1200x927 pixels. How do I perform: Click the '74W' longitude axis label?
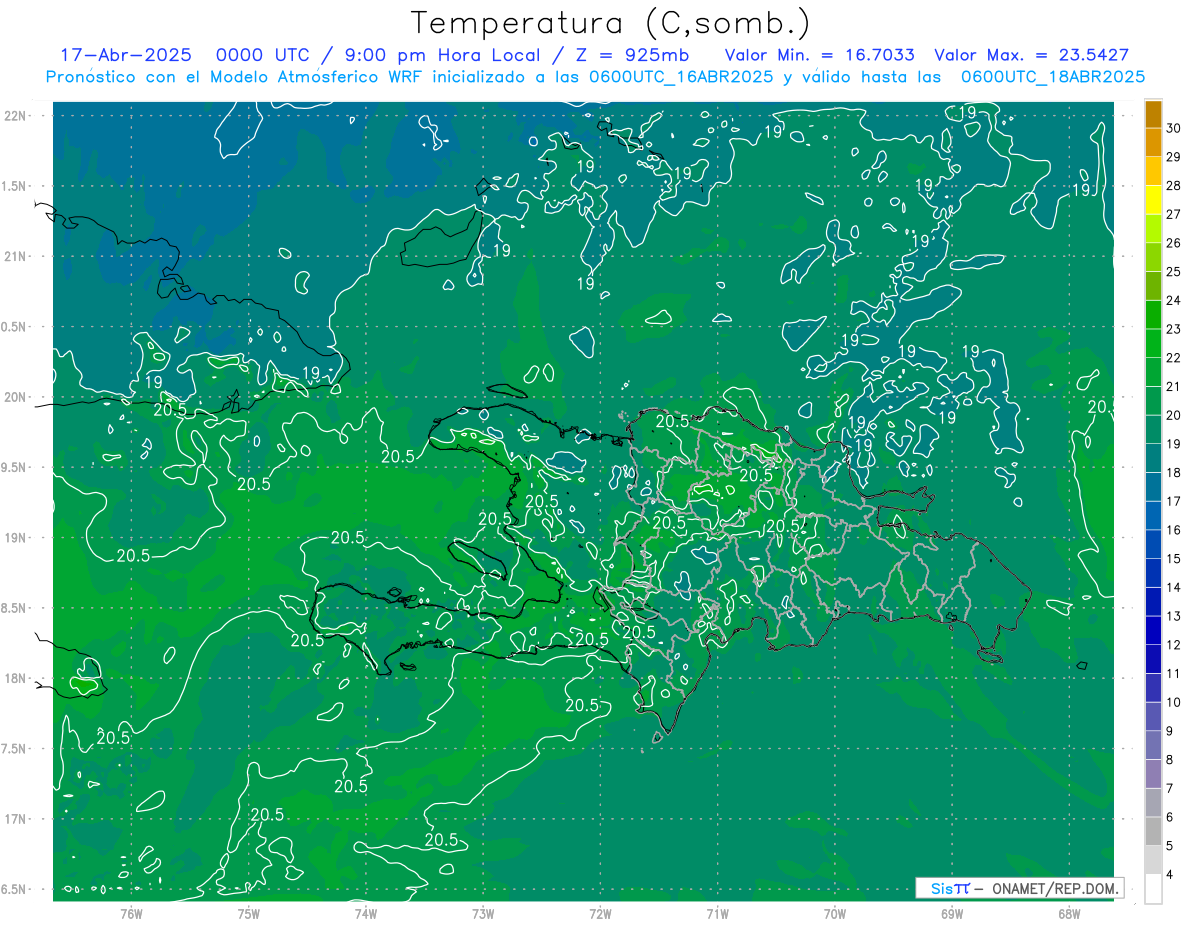coord(366,913)
